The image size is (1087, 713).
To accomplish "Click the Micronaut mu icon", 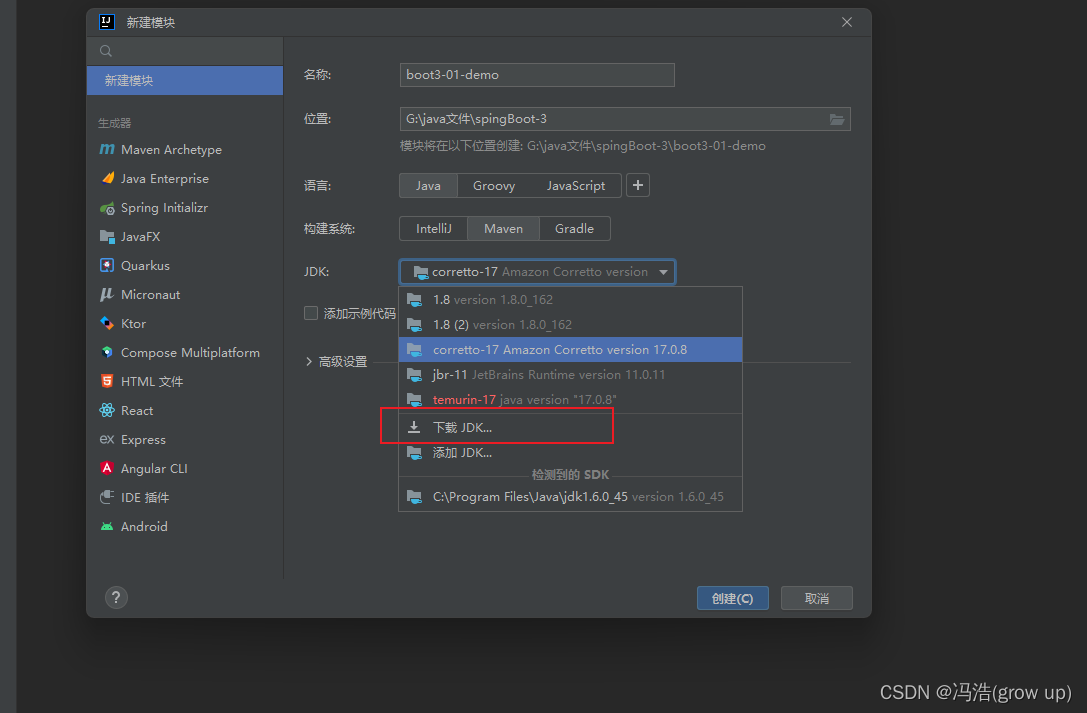I will tap(107, 294).
